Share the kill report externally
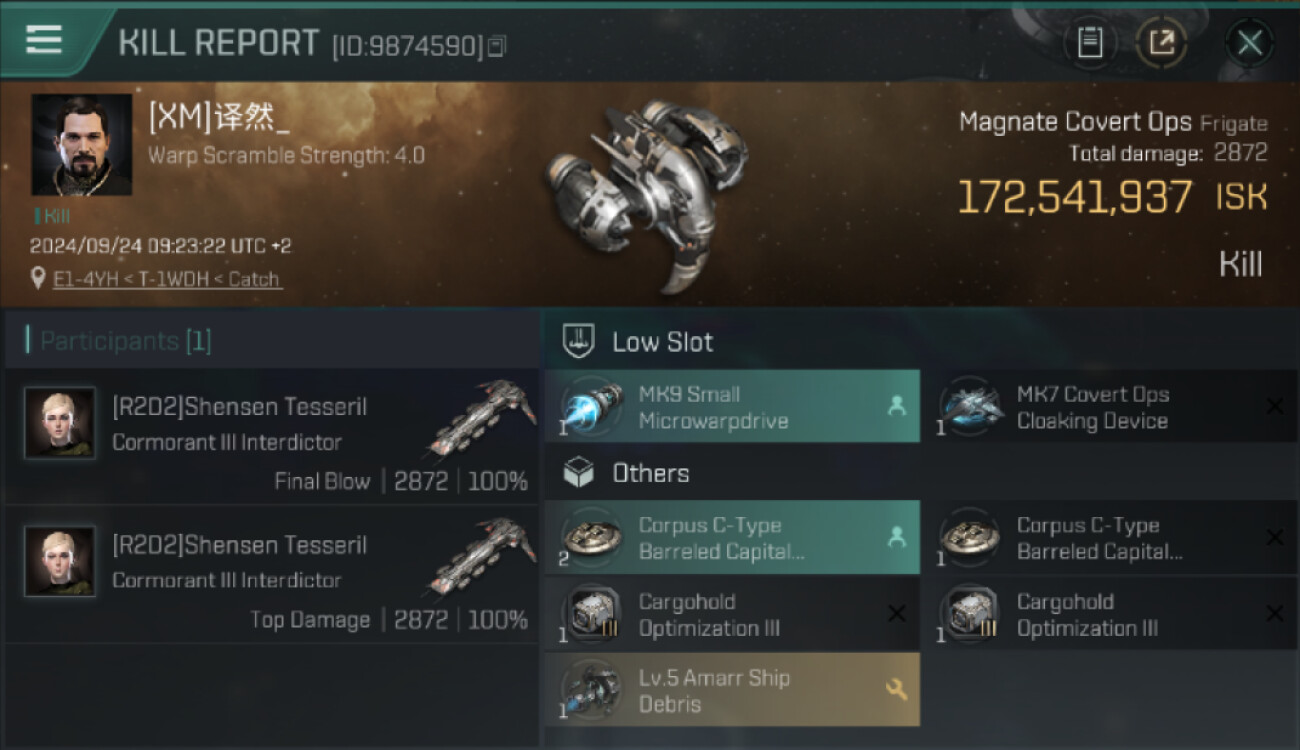The image size is (1300, 750). click(1161, 42)
